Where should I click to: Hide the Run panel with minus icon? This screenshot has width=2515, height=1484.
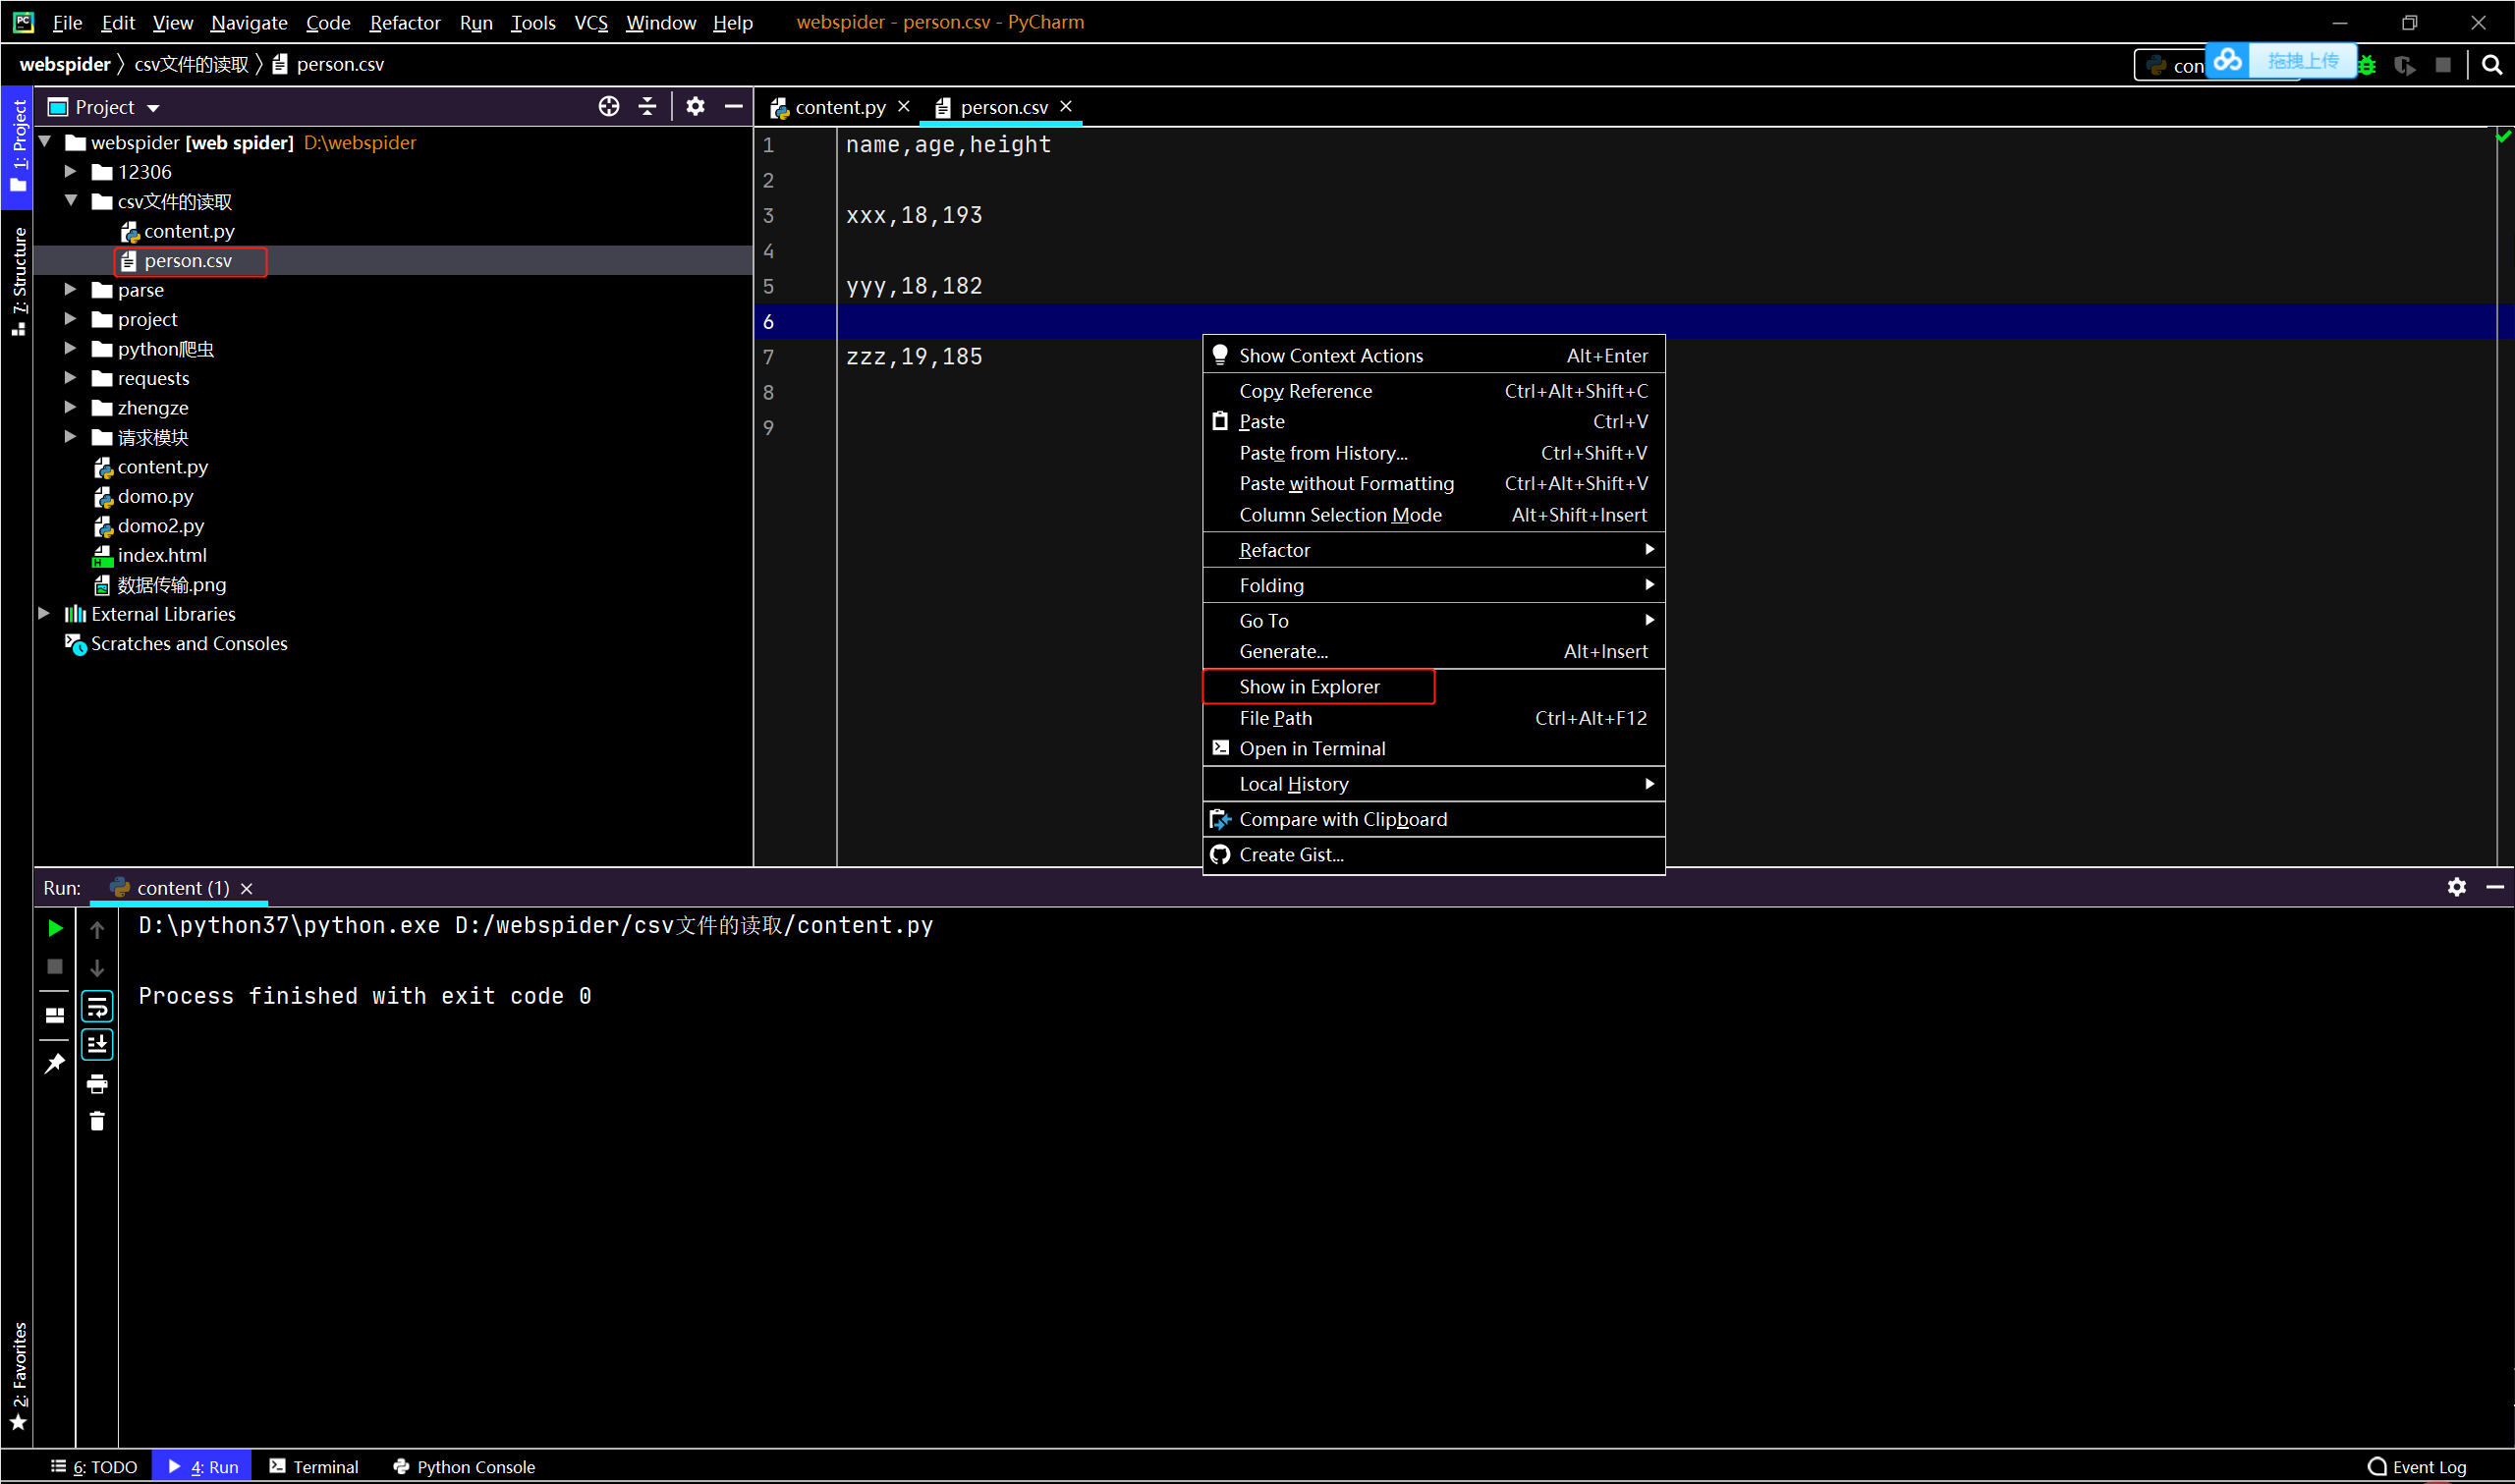(2494, 887)
